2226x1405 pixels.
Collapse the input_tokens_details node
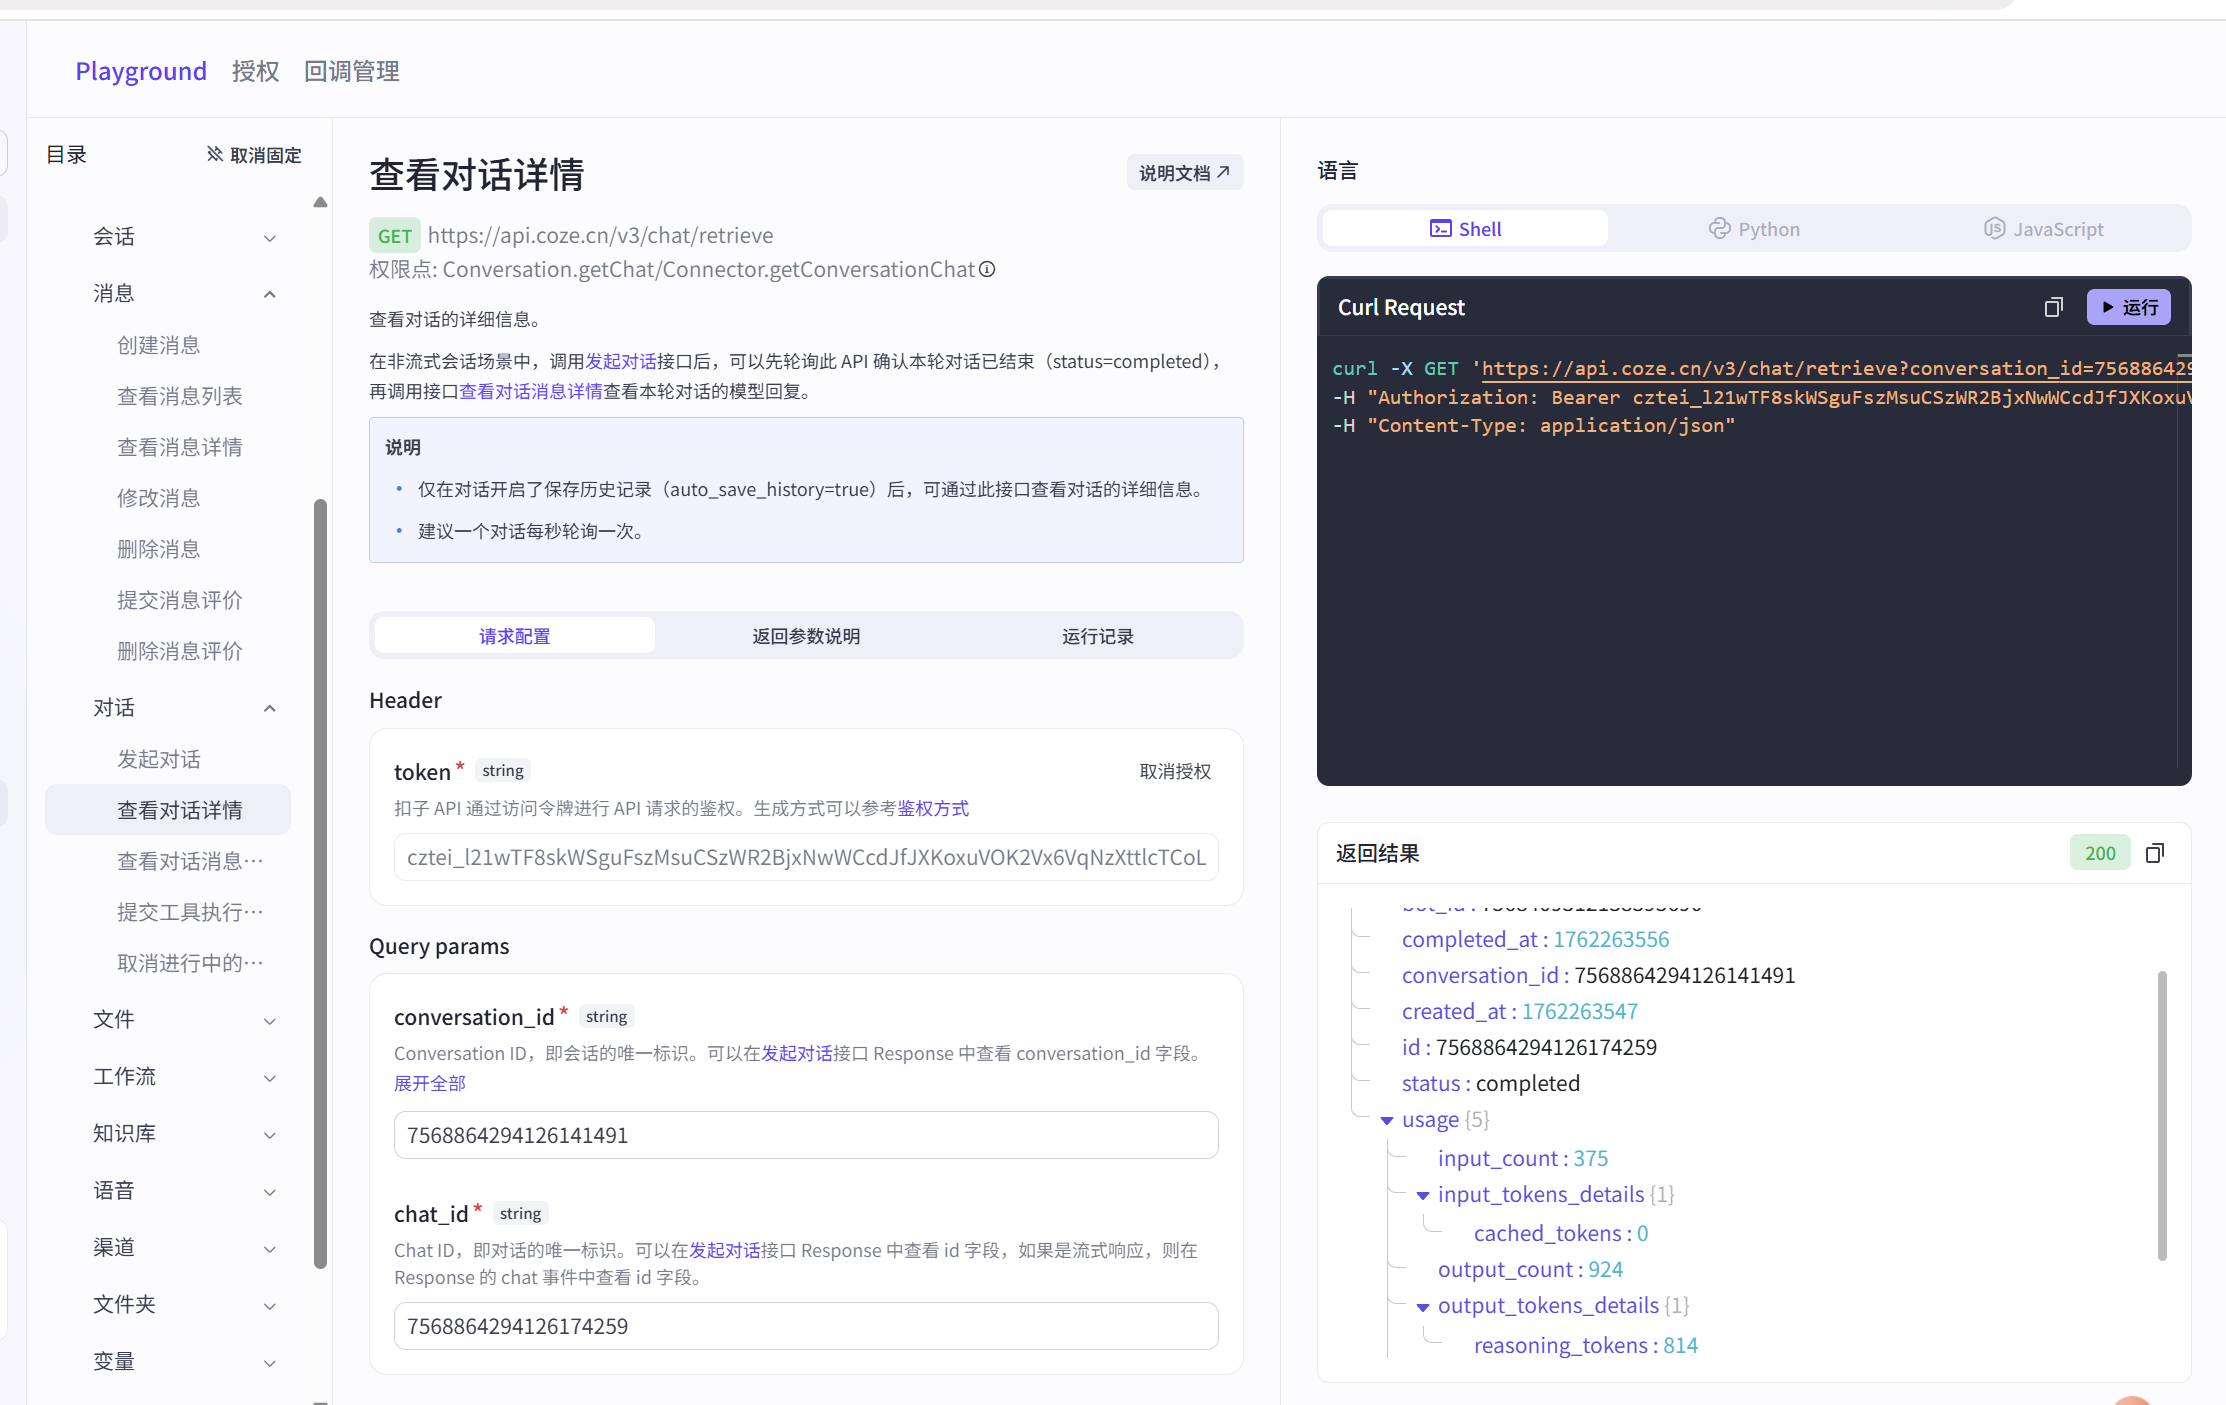tap(1423, 1195)
